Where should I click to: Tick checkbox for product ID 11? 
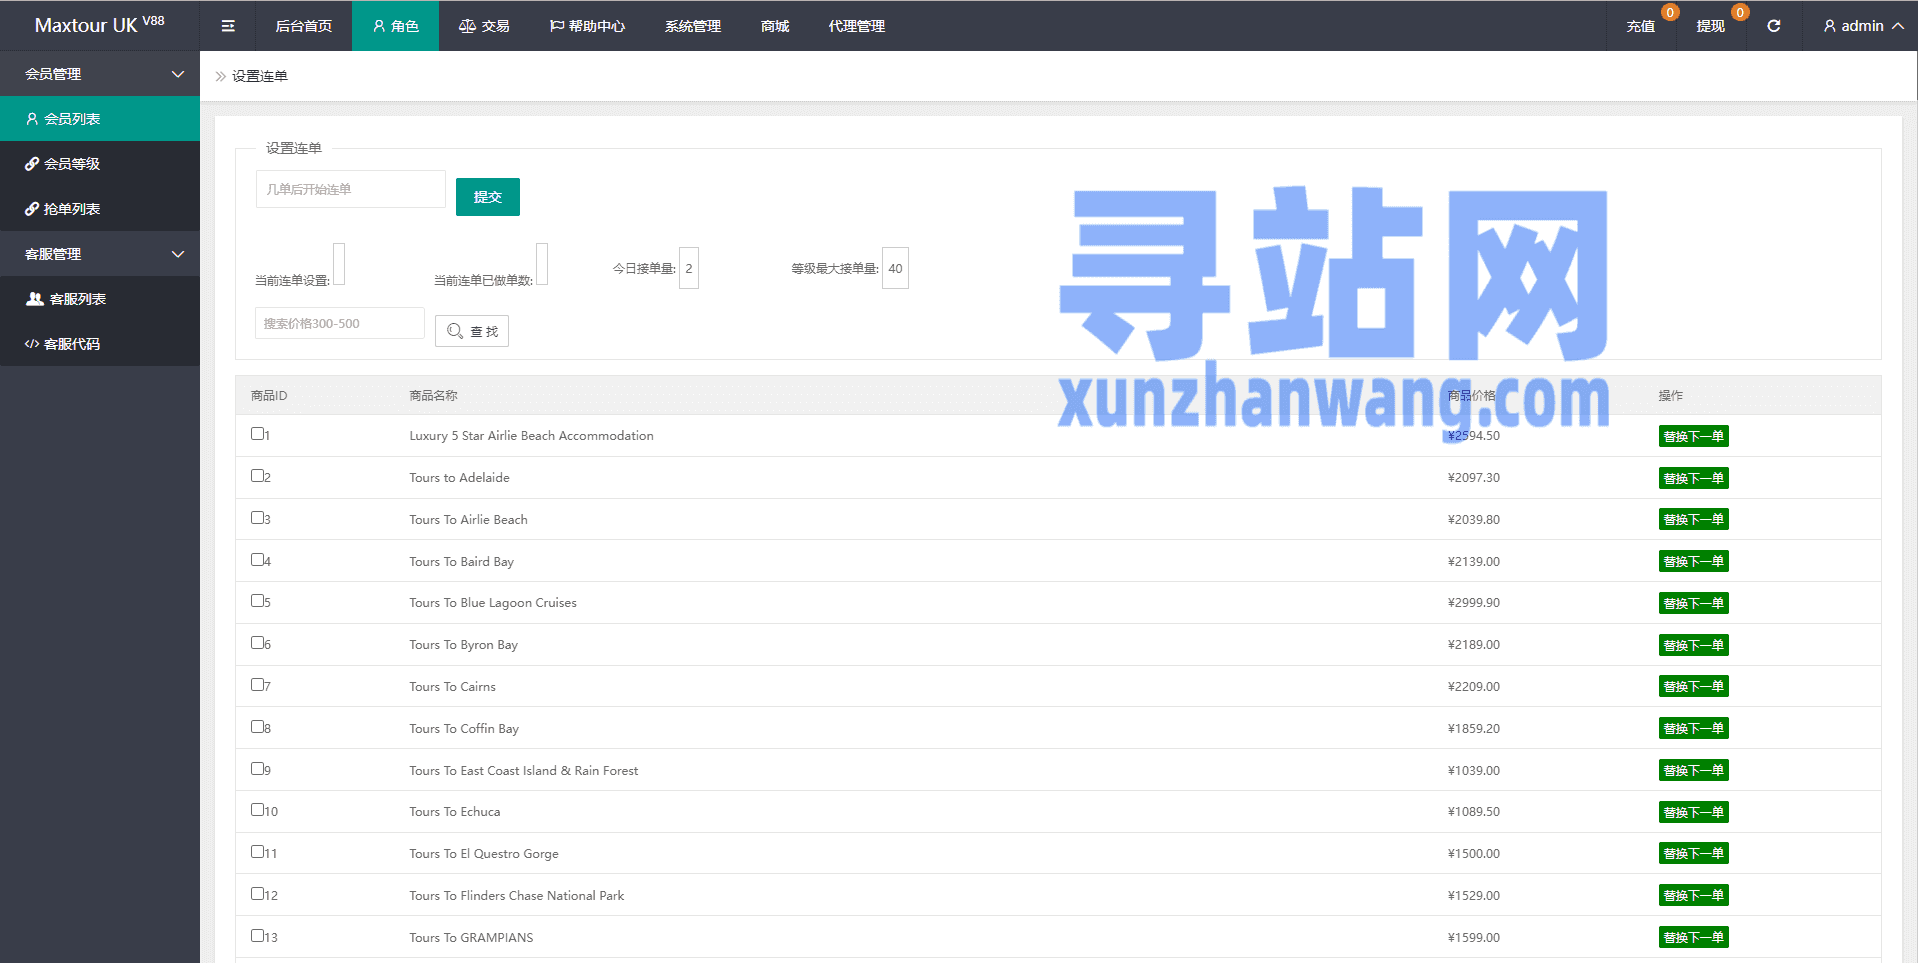(x=257, y=852)
